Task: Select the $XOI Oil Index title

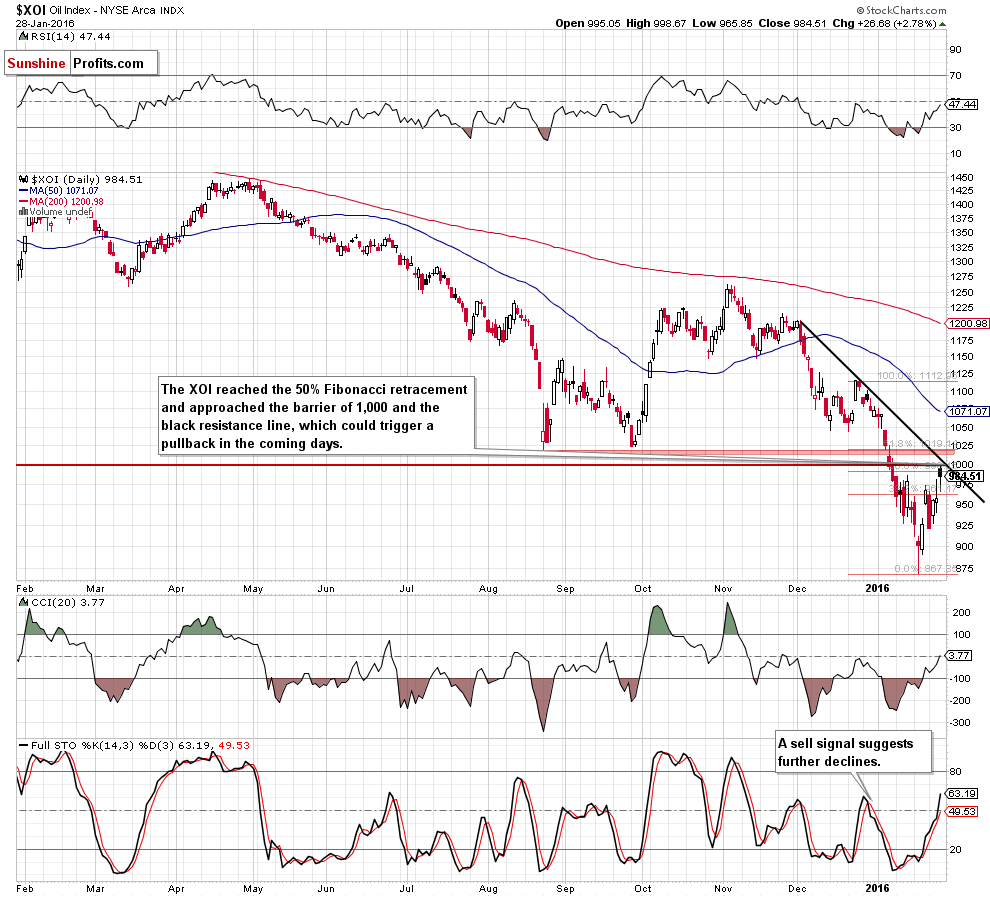Action: coord(100,10)
